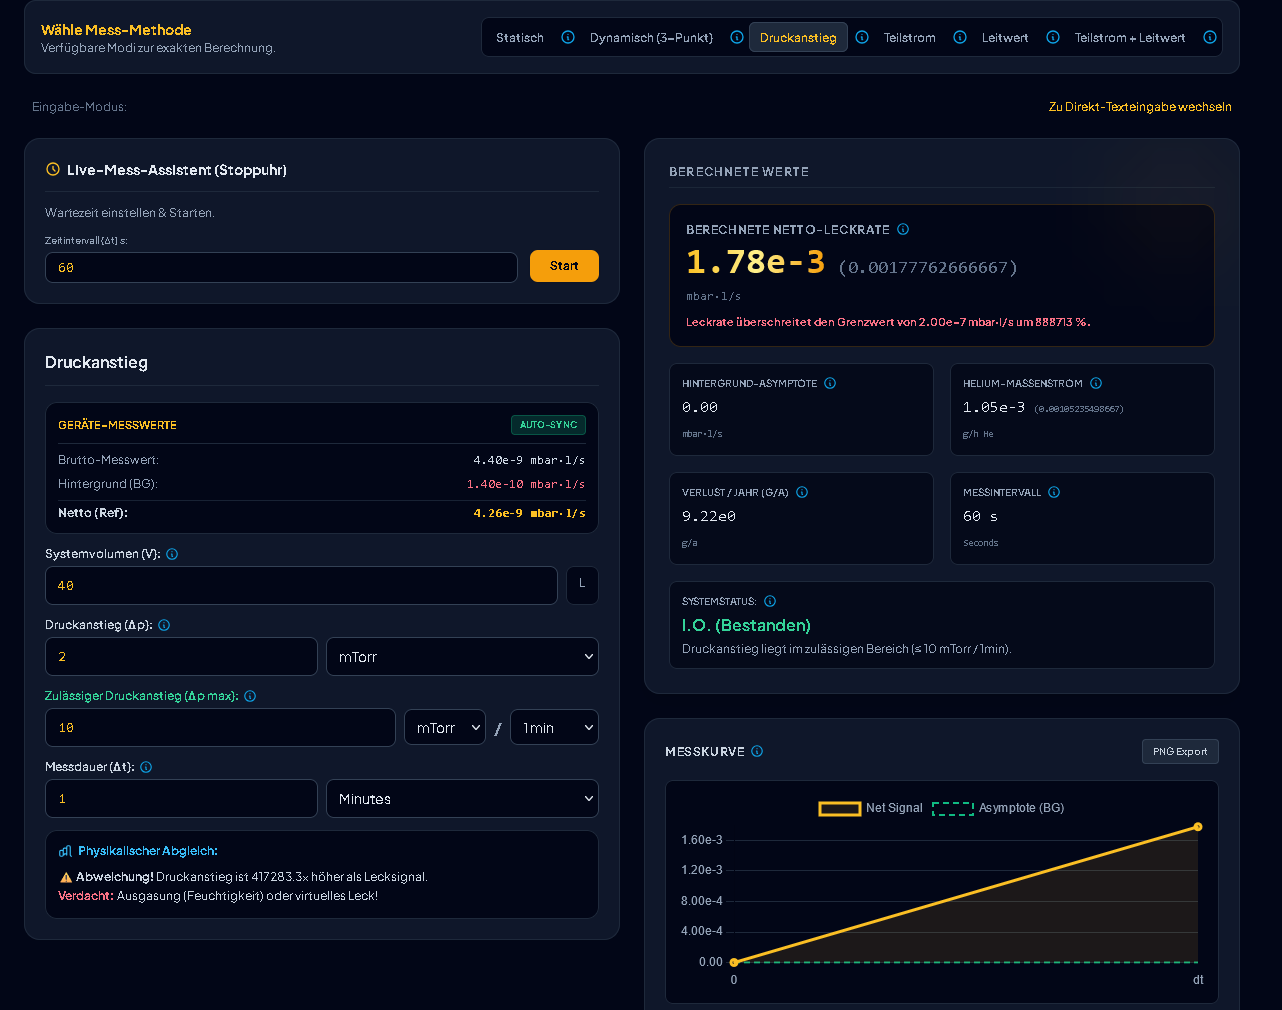Select the active Druckanstieg tab
Viewport: 1282px width, 1010px height.
click(x=798, y=38)
